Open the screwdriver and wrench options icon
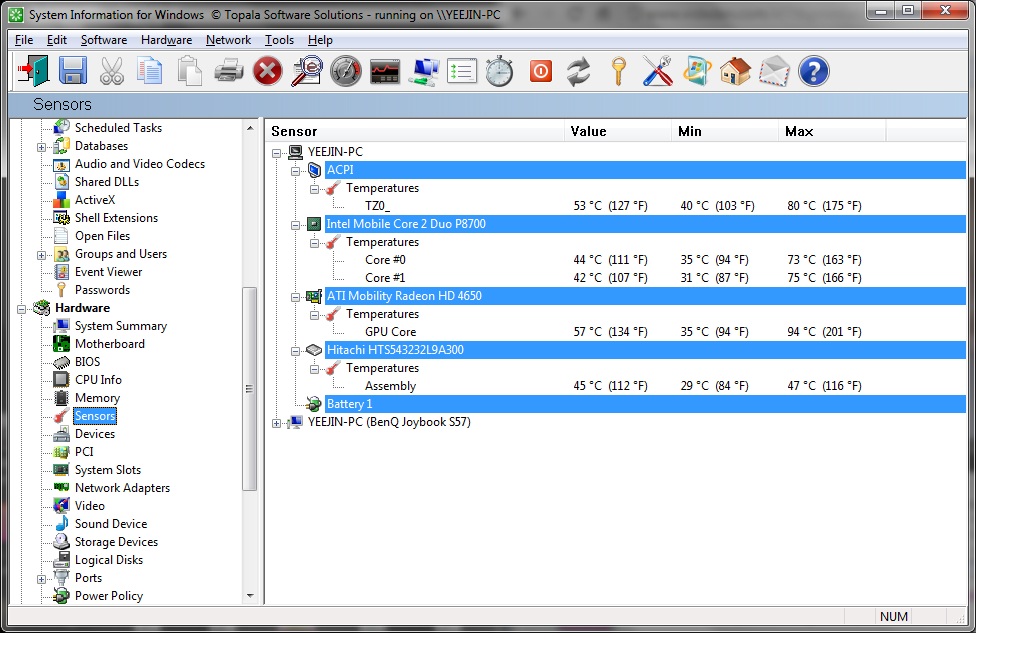The width and height of the screenshot is (1010, 652). 658,71
